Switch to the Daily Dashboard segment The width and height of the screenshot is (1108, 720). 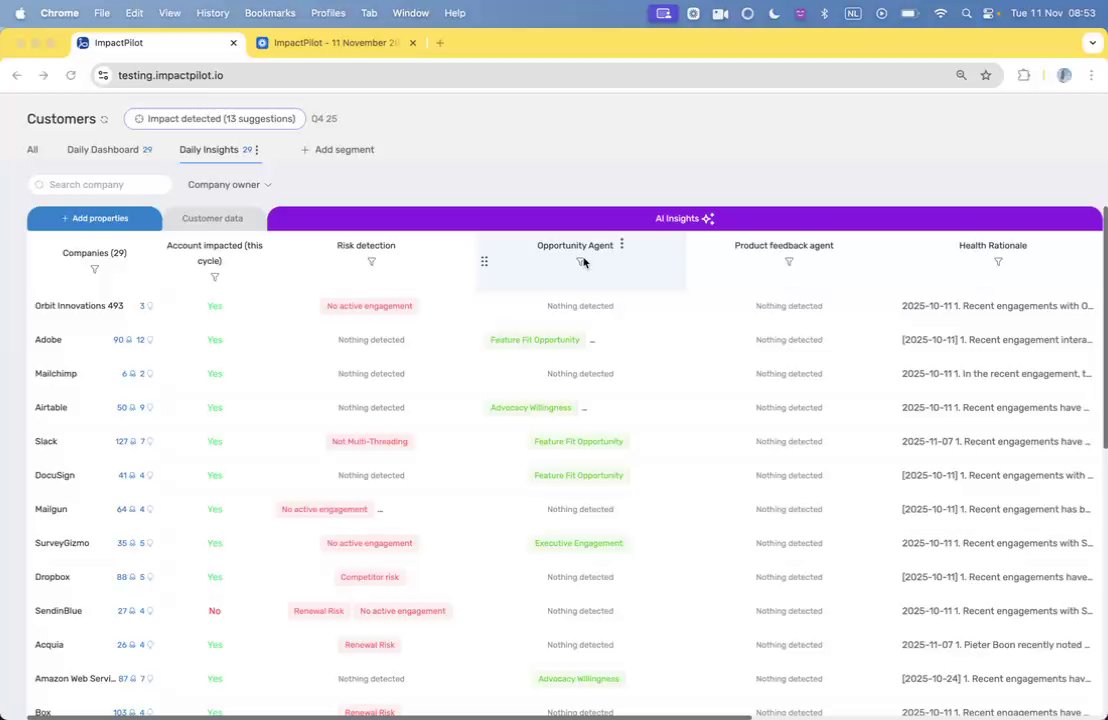coord(110,150)
